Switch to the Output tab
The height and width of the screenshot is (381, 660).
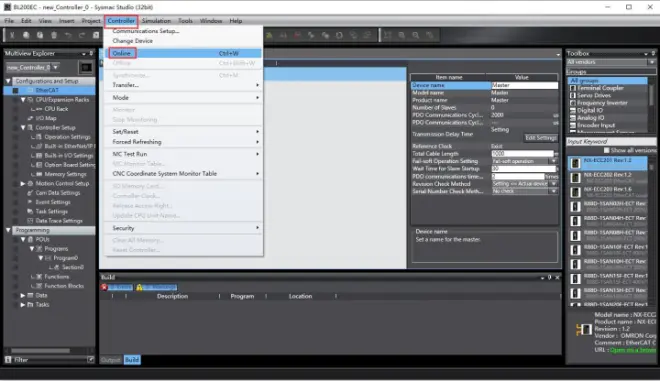[x=111, y=360]
